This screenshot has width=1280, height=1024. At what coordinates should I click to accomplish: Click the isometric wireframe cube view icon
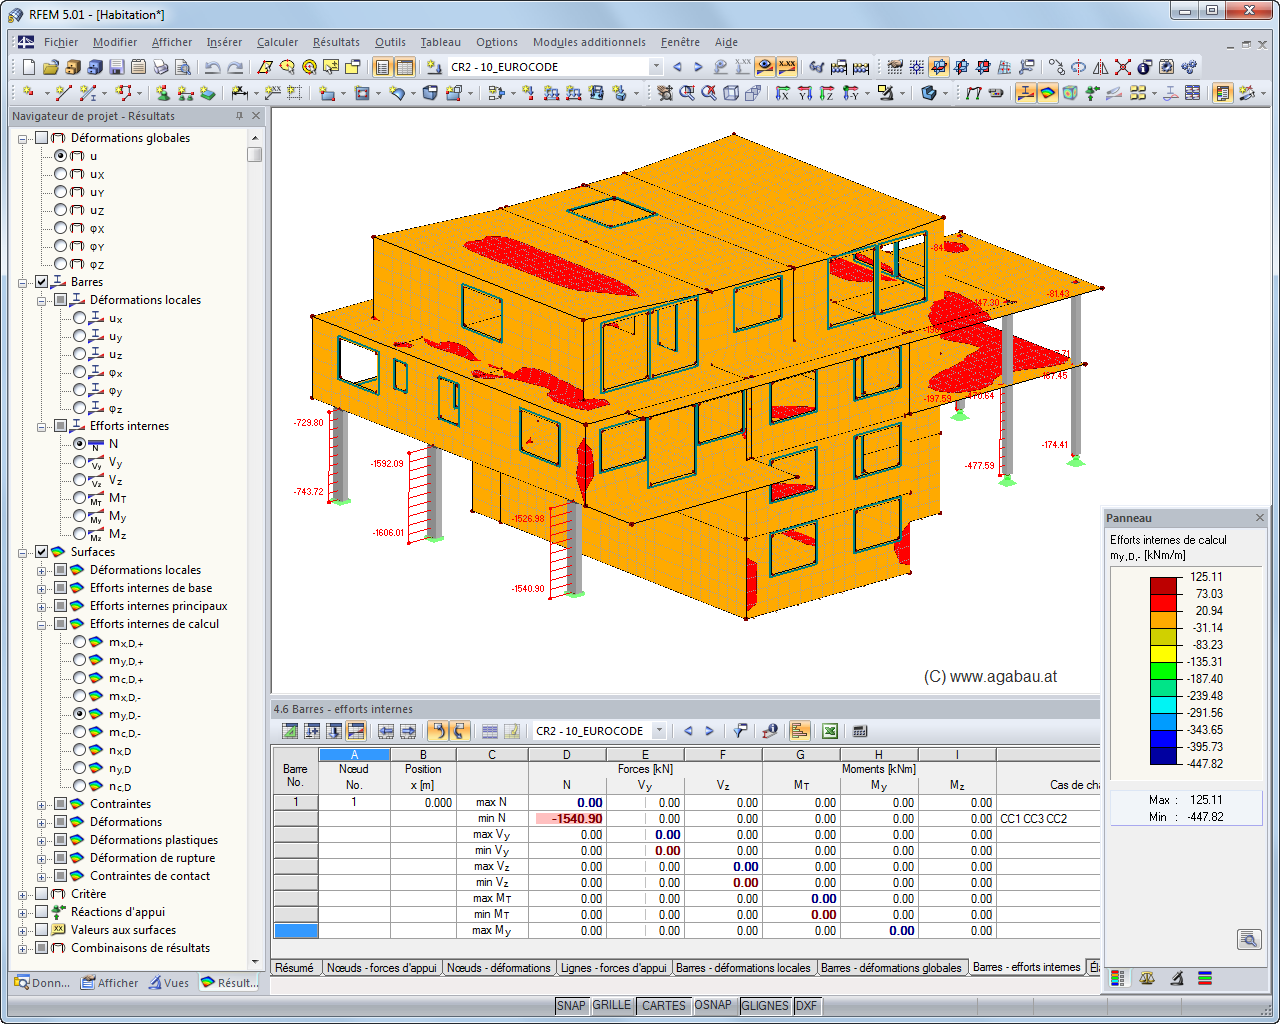click(731, 93)
